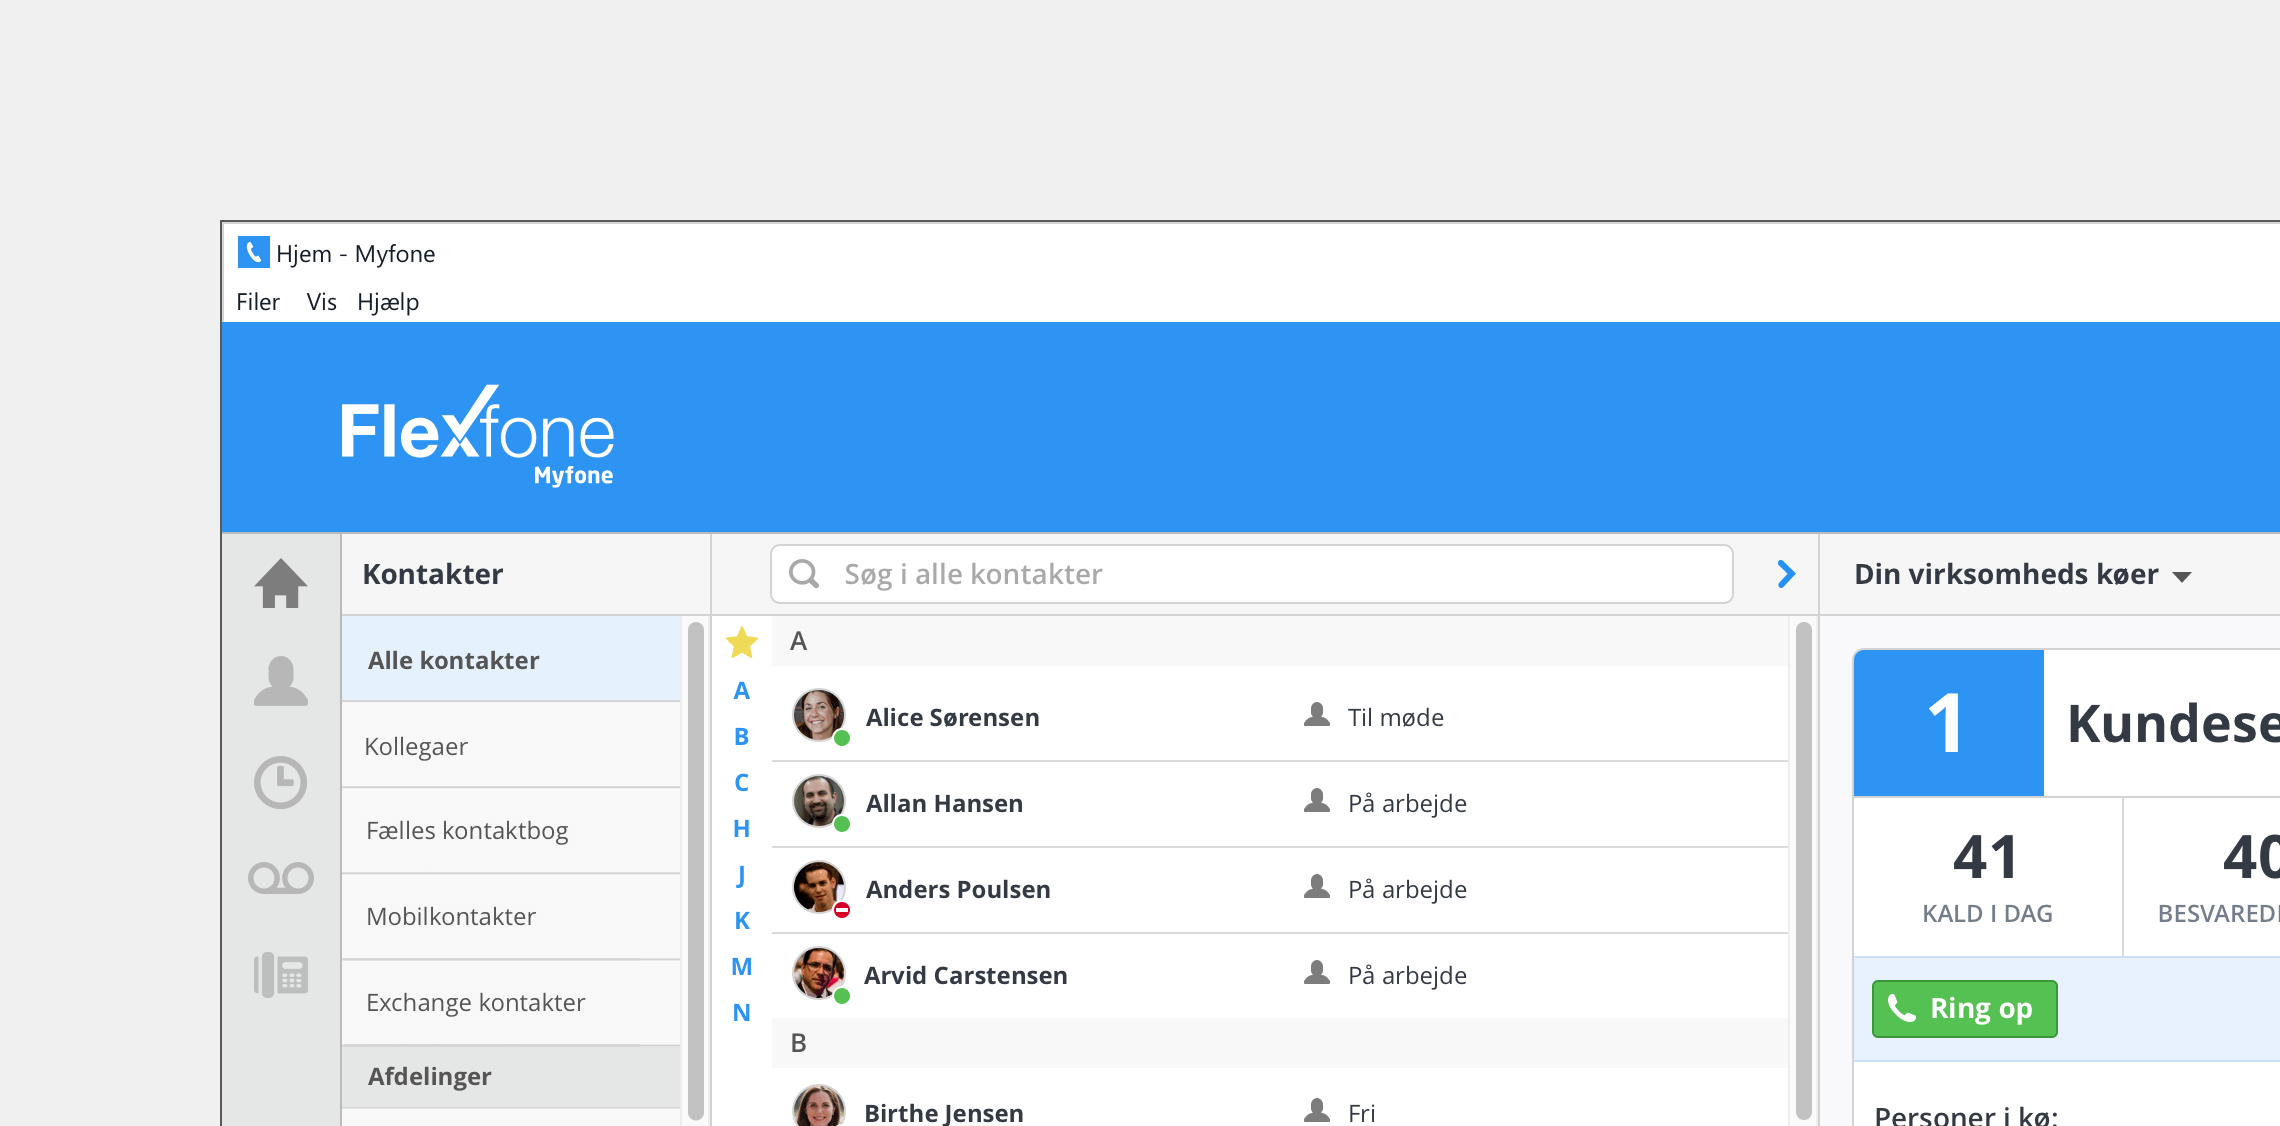Jump to letter A in index
This screenshot has width=2280, height=1126.
tap(741, 691)
